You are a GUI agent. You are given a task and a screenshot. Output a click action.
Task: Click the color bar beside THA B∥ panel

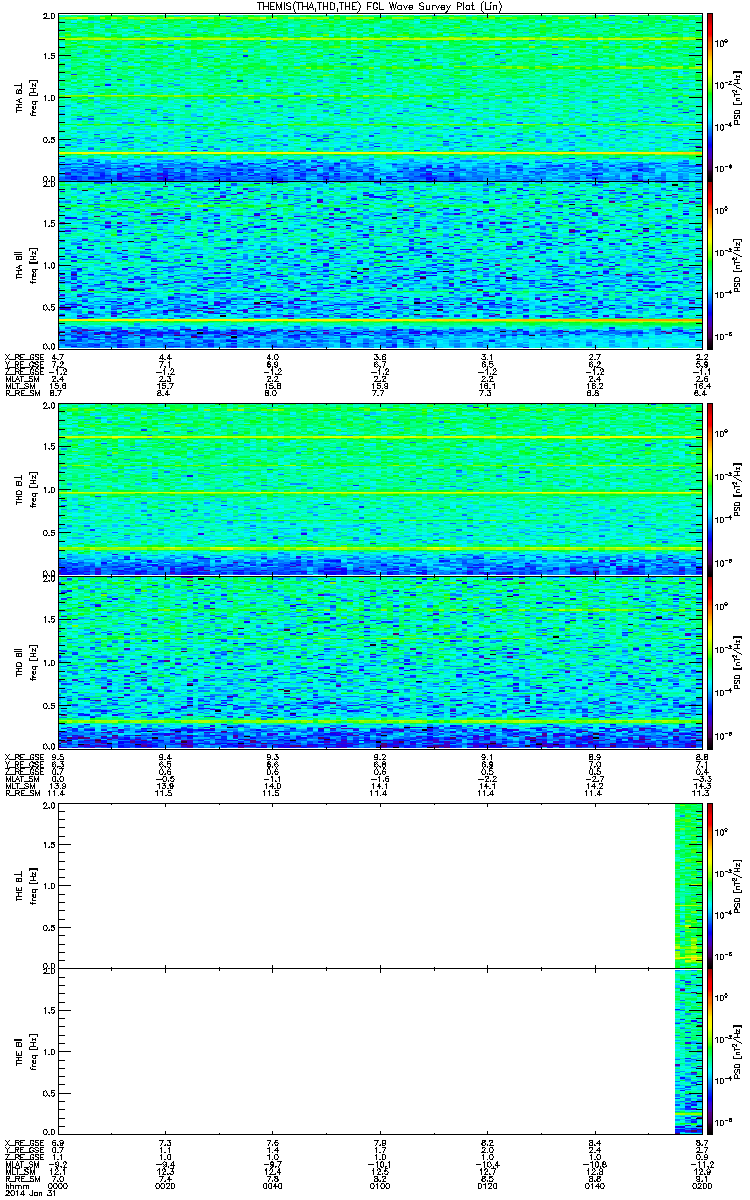[710, 264]
